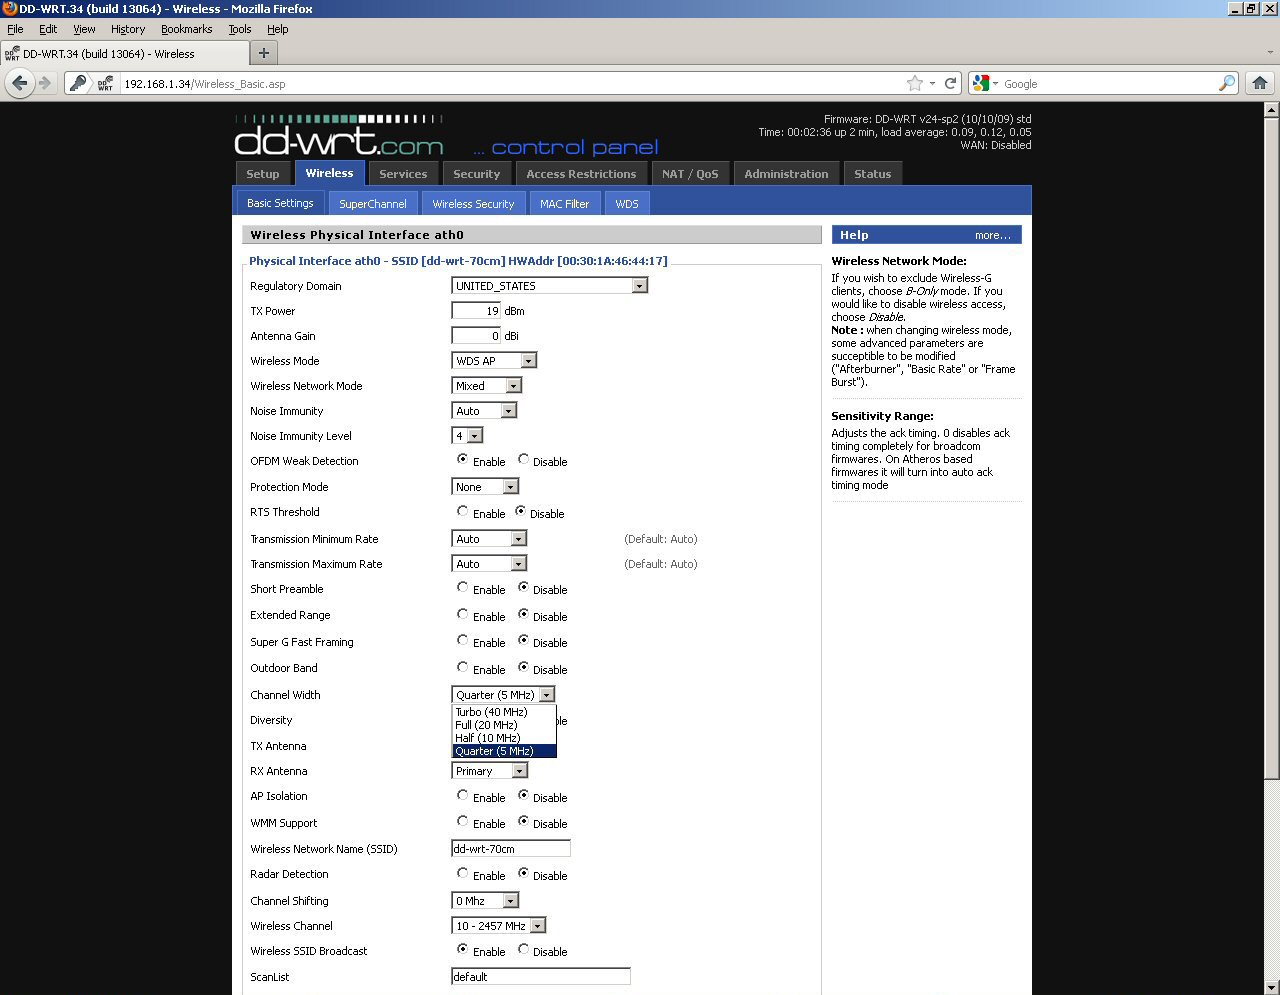
Task: Enable Radar Detection radio
Action: pyautogui.click(x=462, y=873)
